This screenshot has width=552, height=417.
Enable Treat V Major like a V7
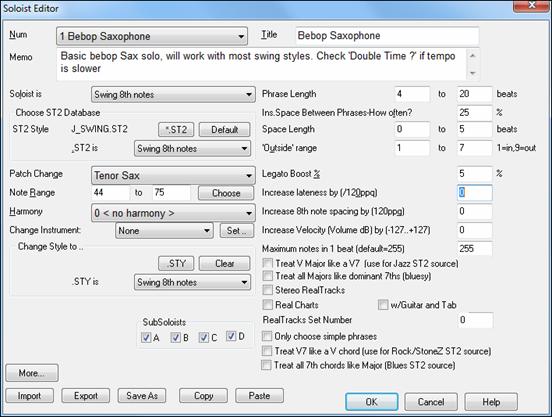point(268,263)
